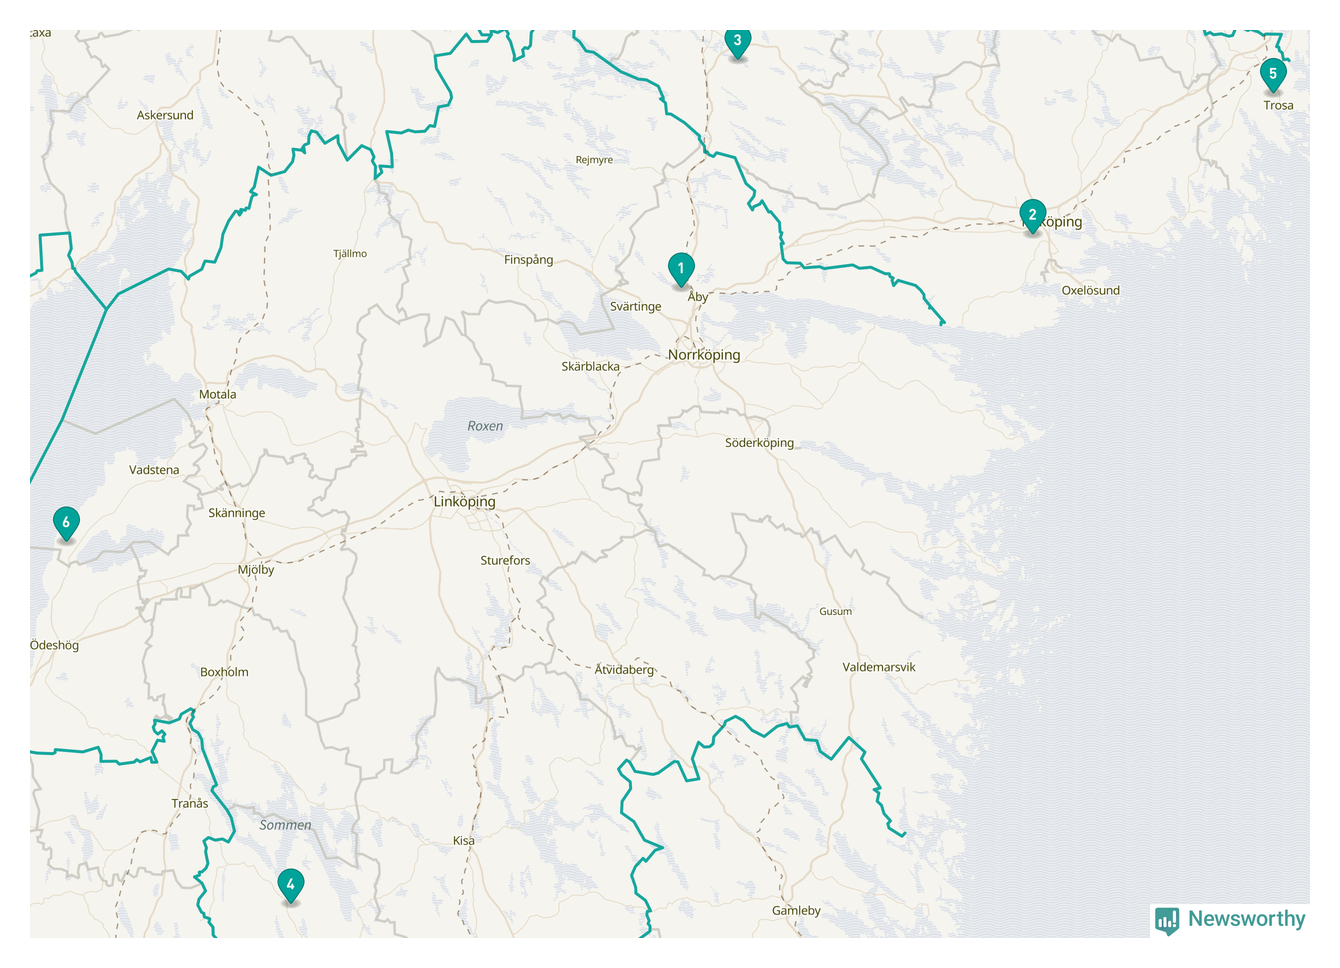
Task: Click the Norrköping city label
Action: pyautogui.click(x=704, y=355)
